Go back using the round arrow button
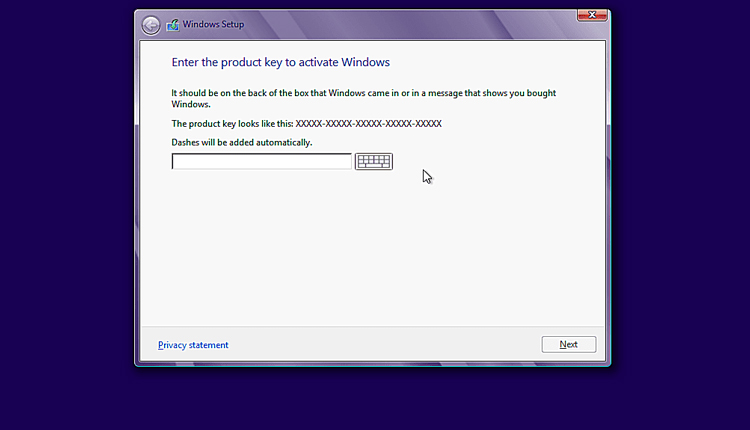Screen dimensions: 750x430 point(151,25)
